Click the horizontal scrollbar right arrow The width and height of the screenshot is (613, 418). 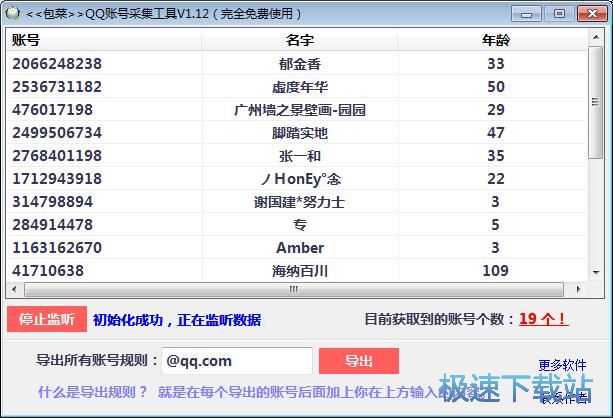click(x=578, y=289)
